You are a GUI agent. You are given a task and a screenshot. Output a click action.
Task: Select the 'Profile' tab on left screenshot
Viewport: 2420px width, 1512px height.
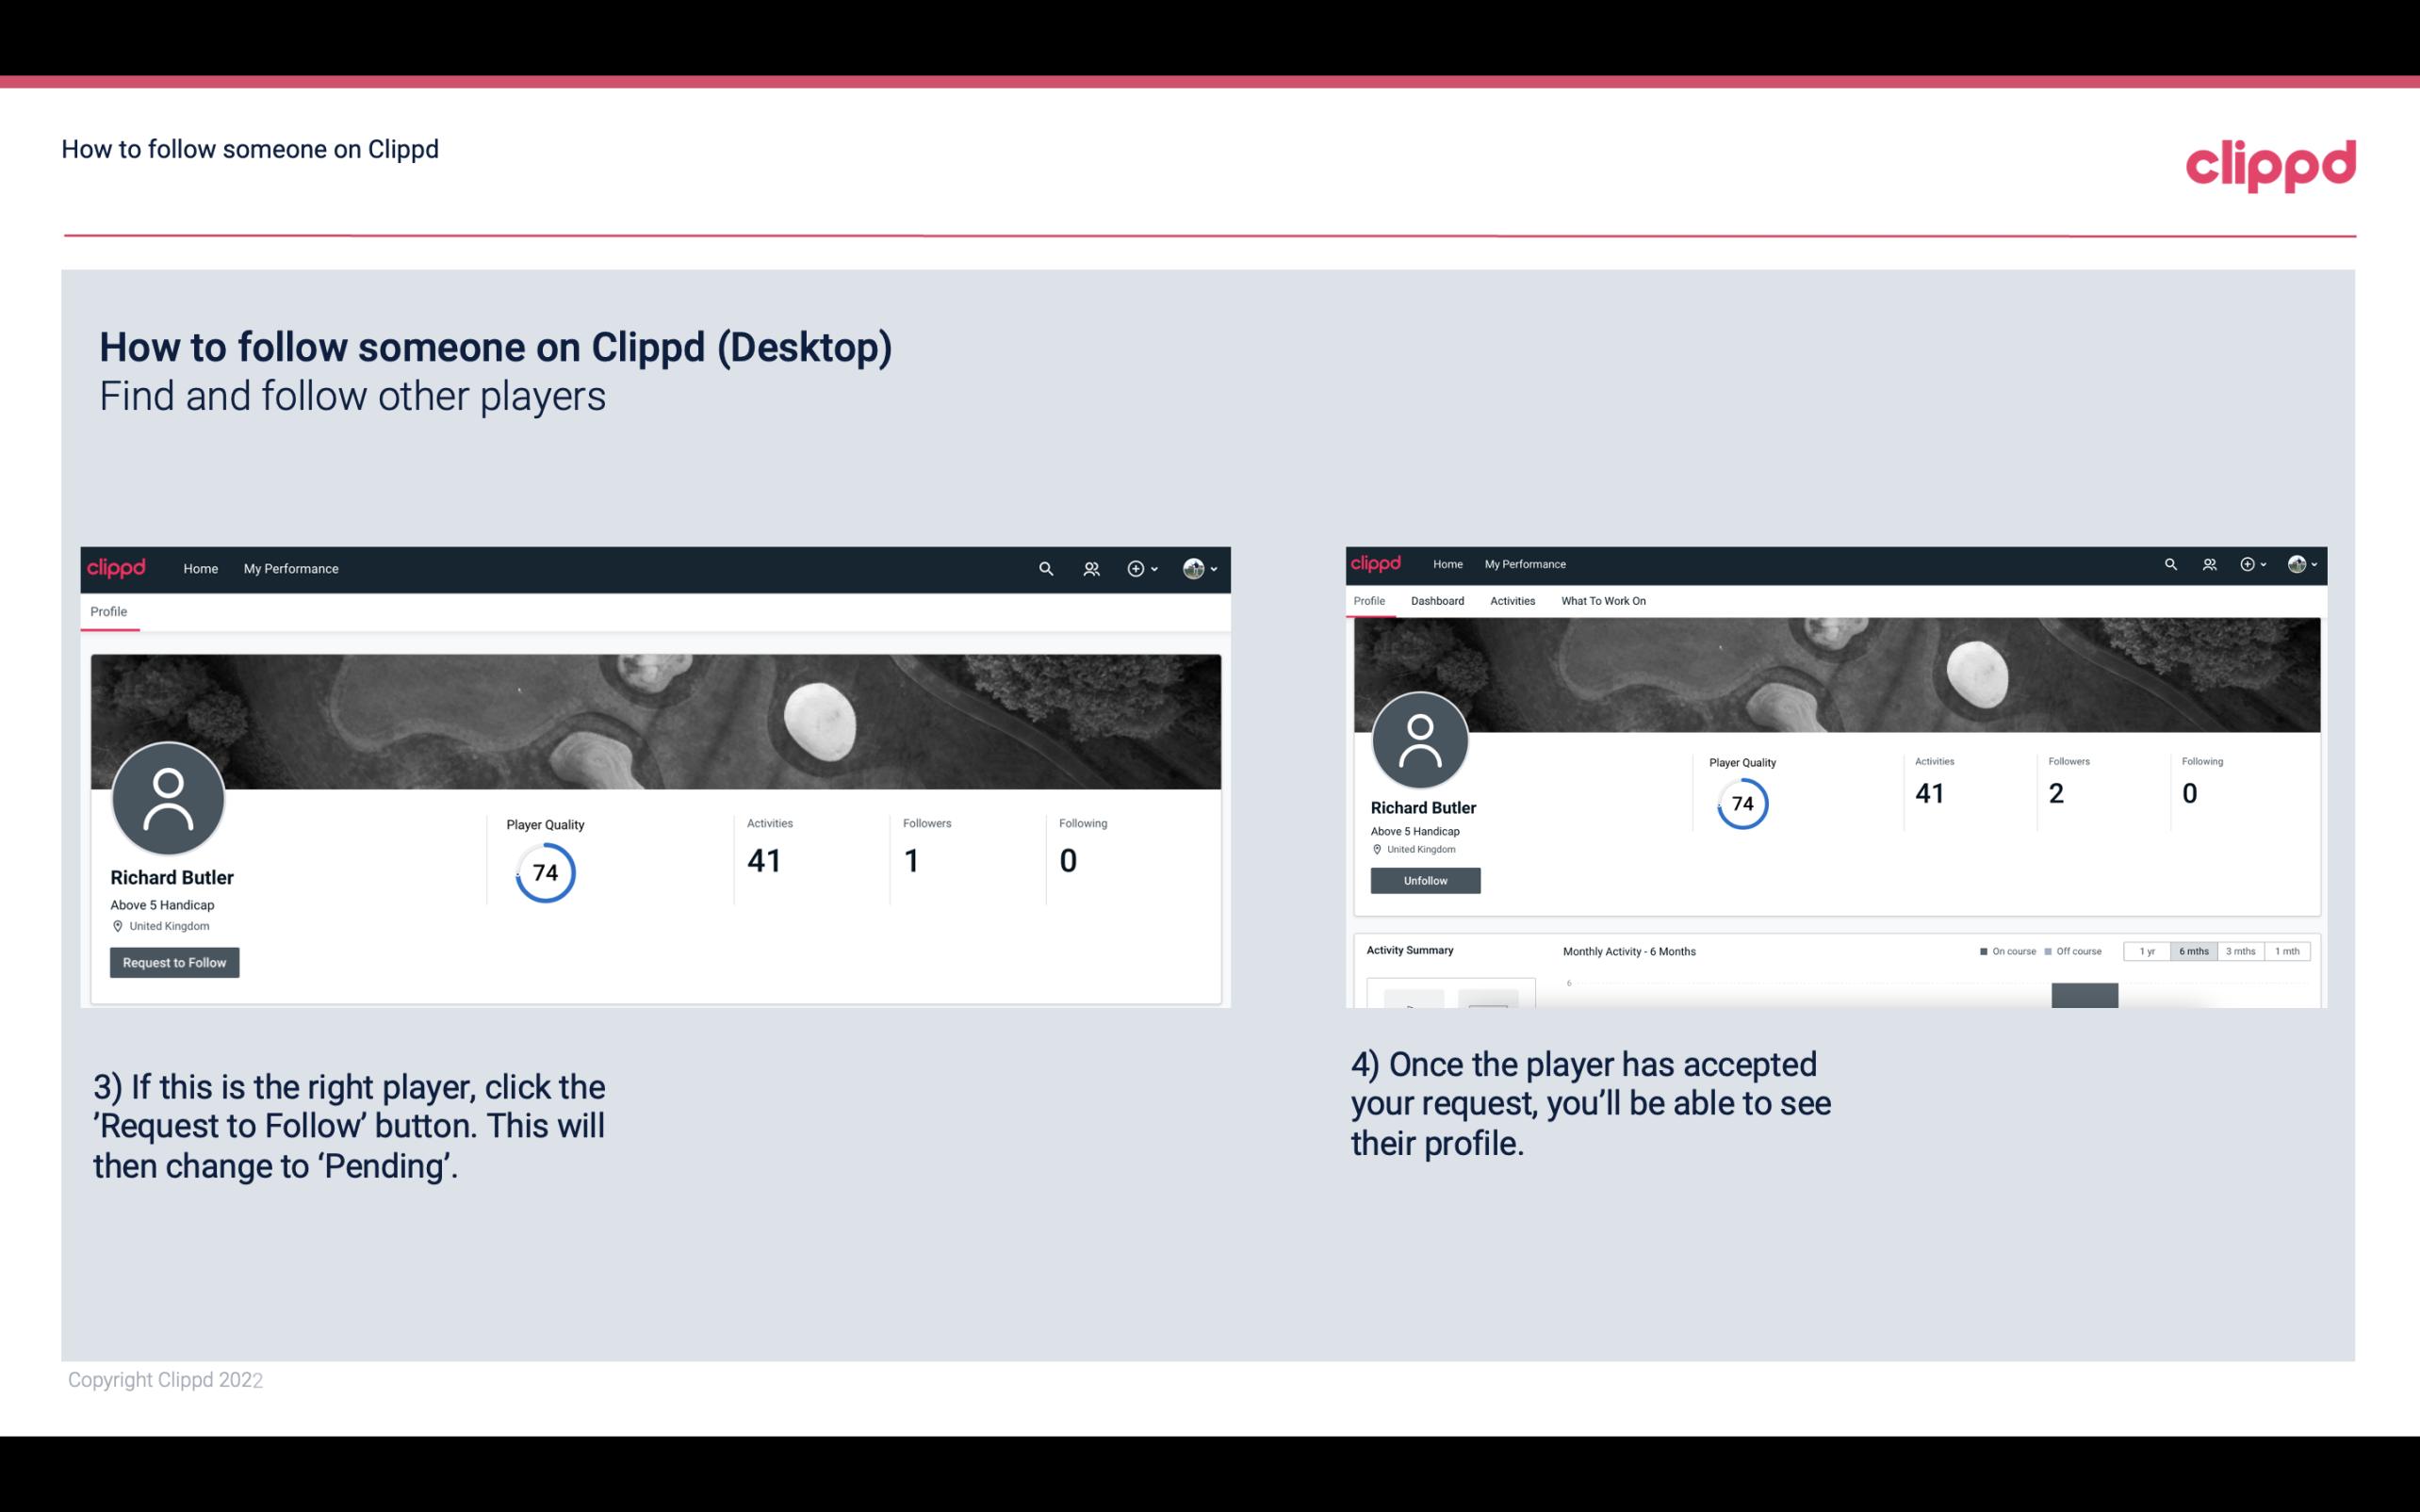(x=108, y=611)
